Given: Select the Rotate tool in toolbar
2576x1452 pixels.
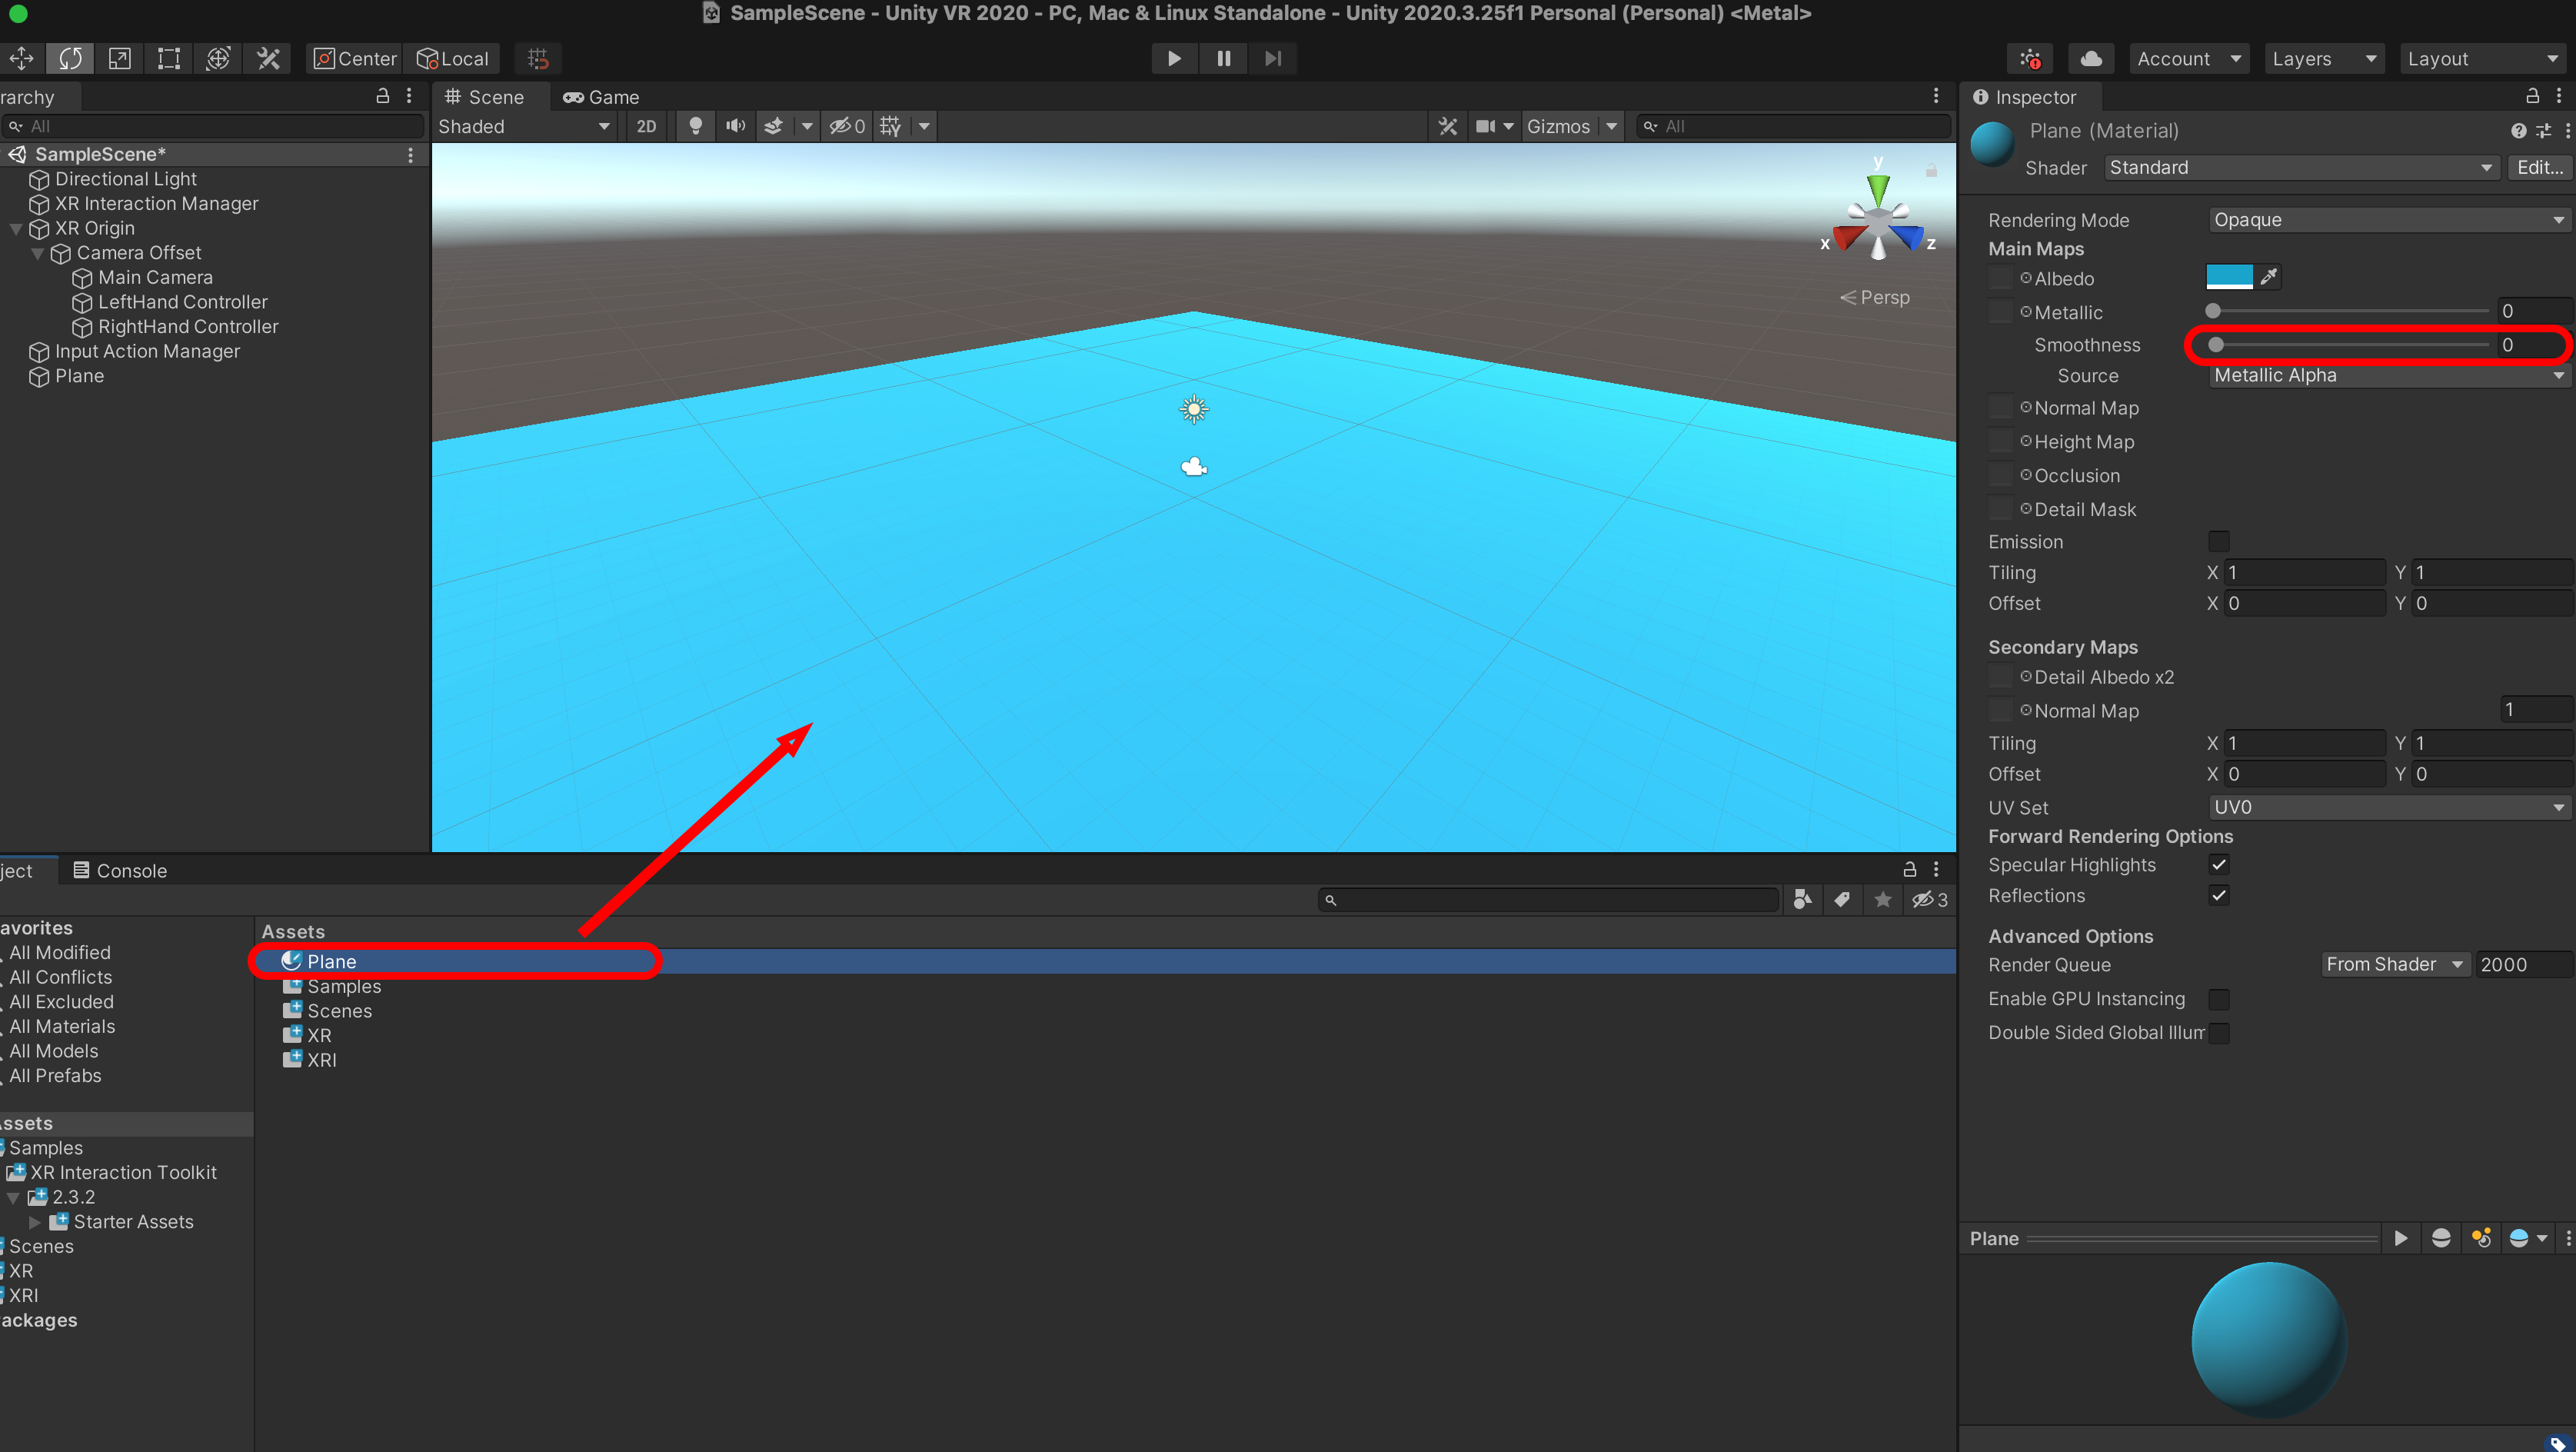Looking at the screenshot, I should click(70, 58).
